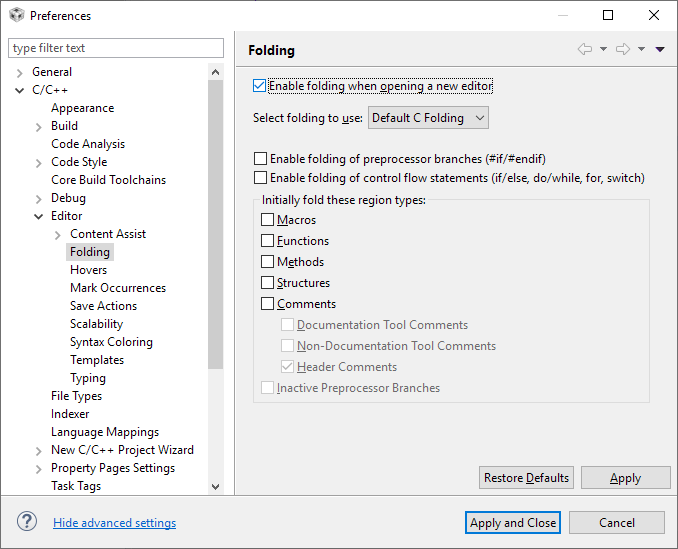This screenshot has height=549, width=678.
Task: Click the Restore Defaults button
Action: 526,478
